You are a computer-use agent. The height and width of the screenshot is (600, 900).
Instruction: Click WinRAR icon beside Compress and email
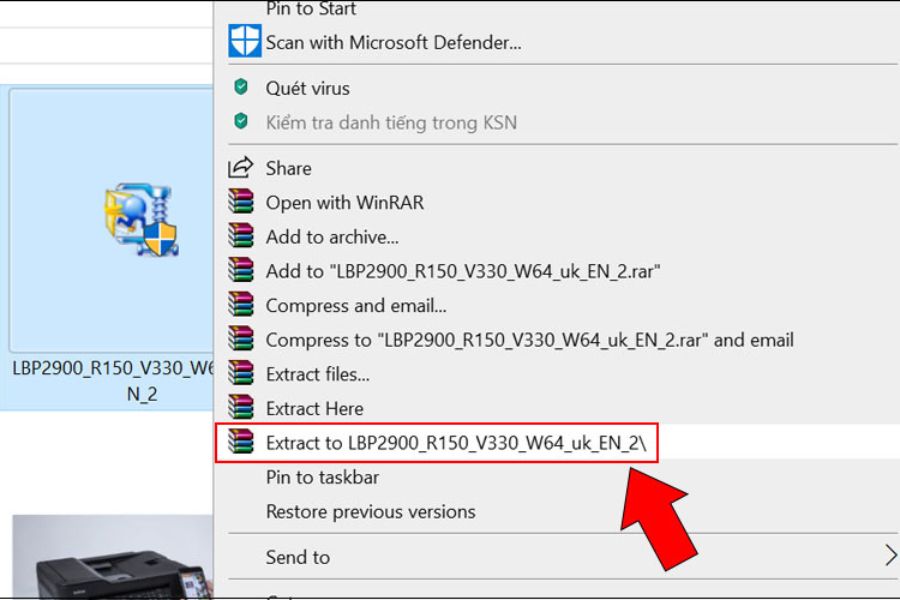(241, 305)
